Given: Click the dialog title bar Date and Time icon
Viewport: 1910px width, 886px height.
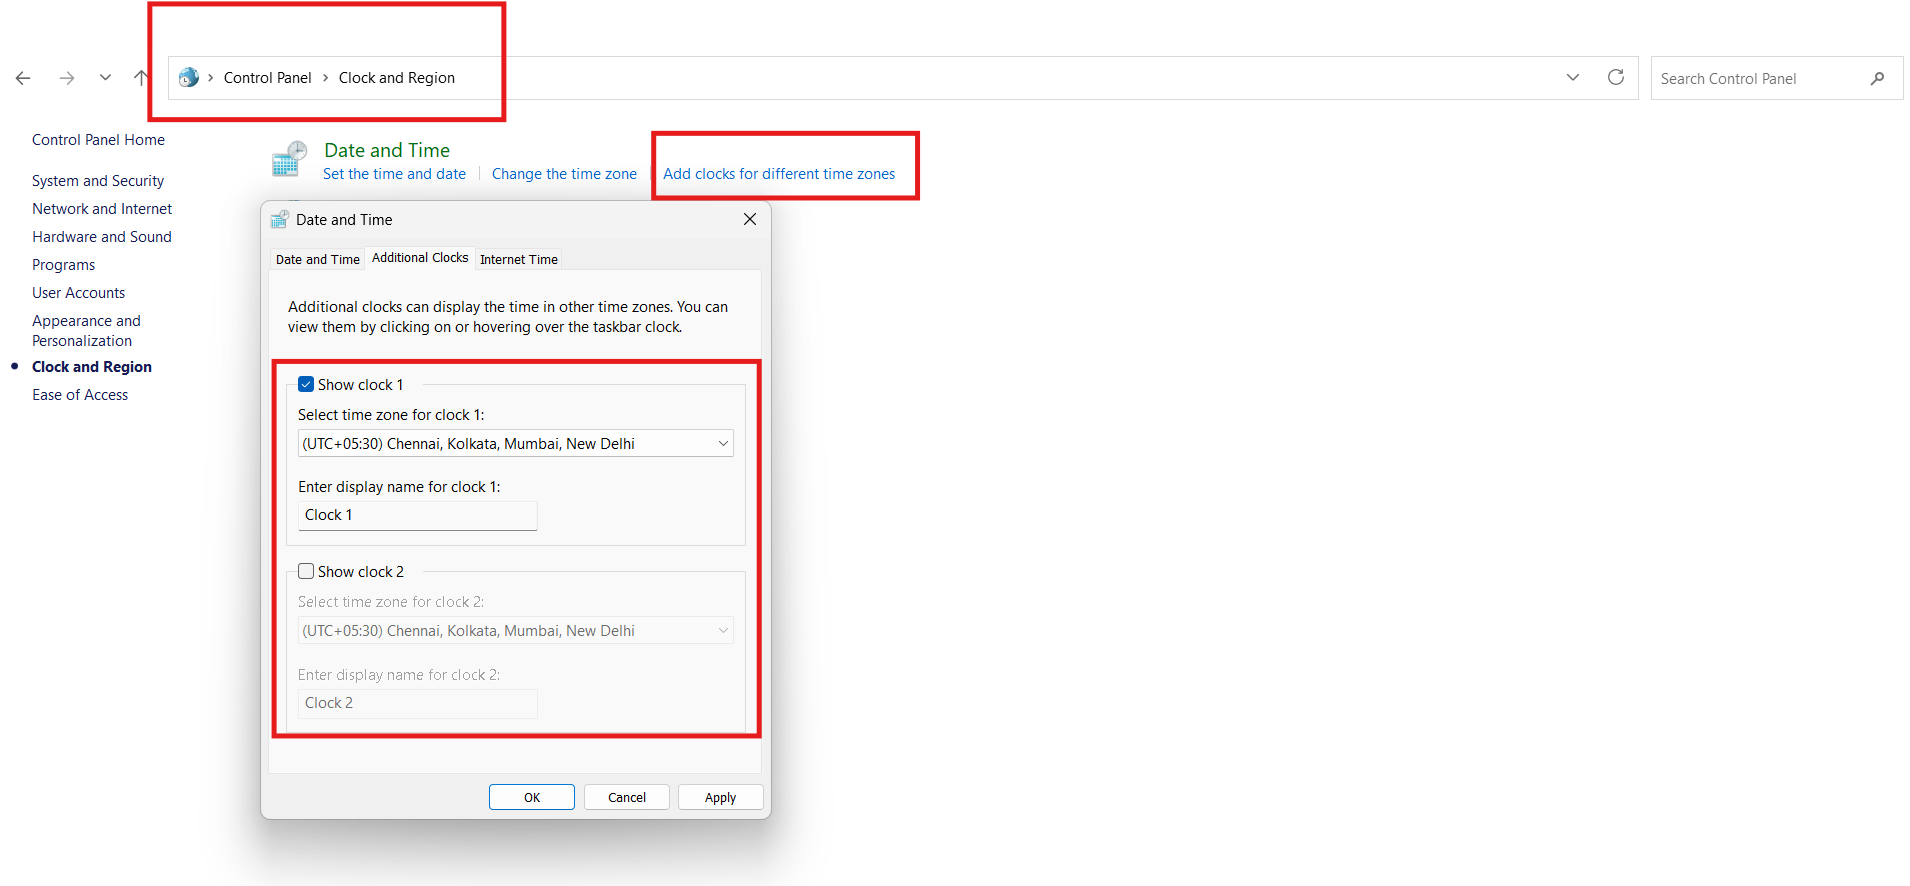Looking at the screenshot, I should (x=280, y=220).
